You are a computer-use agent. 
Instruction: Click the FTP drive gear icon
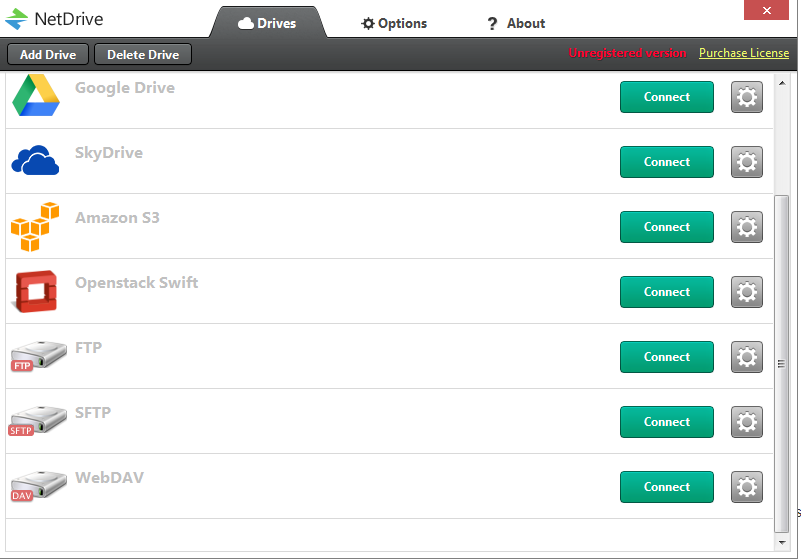(x=746, y=357)
